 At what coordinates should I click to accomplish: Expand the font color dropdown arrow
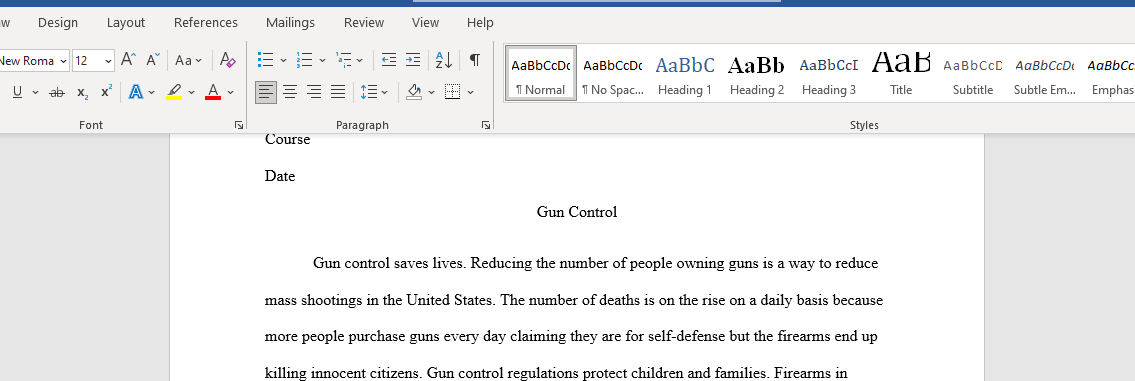pos(230,92)
